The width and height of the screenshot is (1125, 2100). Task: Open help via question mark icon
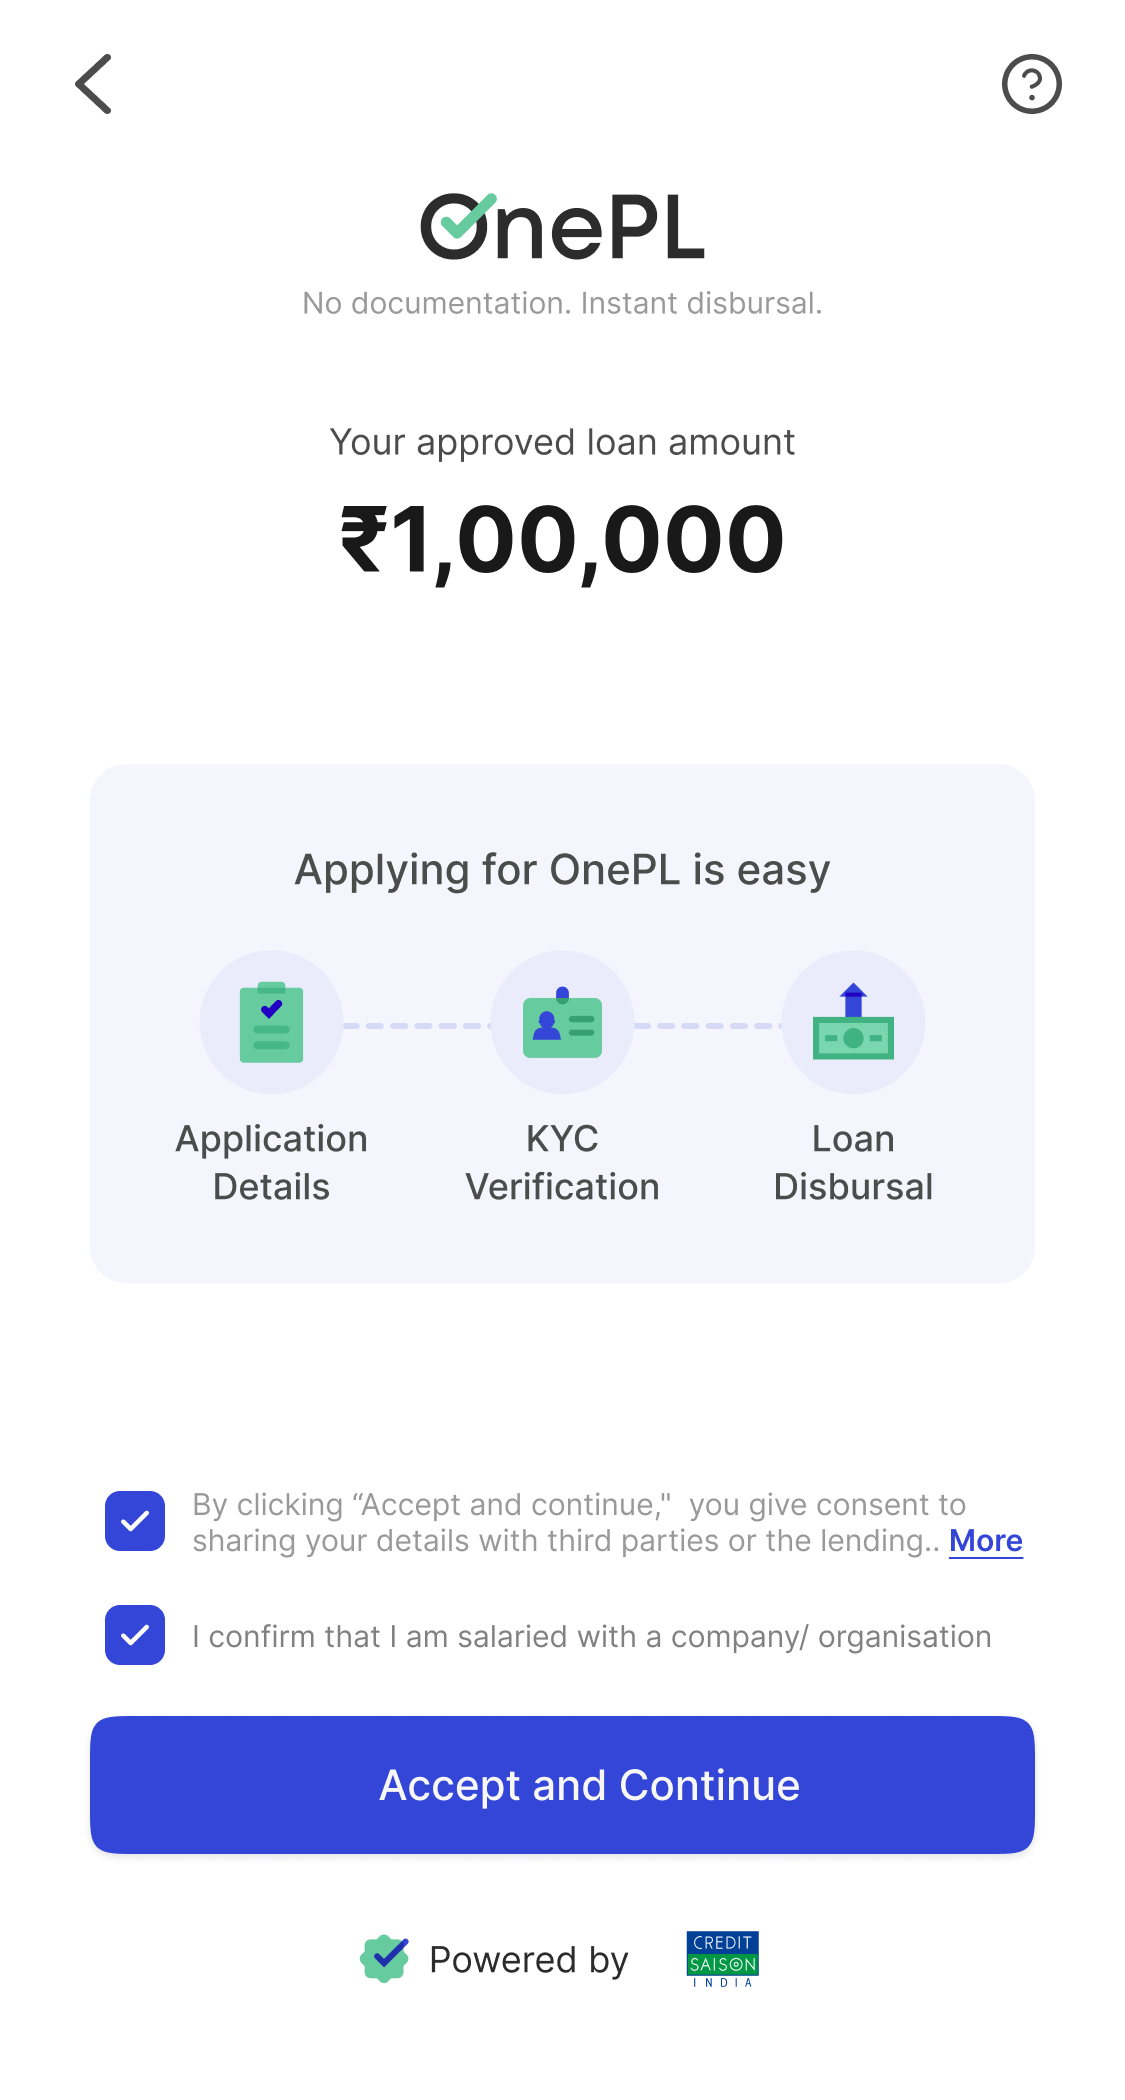1031,84
